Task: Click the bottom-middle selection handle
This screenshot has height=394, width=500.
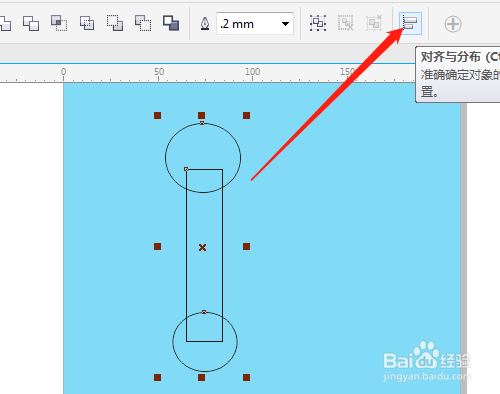Action: click(x=201, y=377)
